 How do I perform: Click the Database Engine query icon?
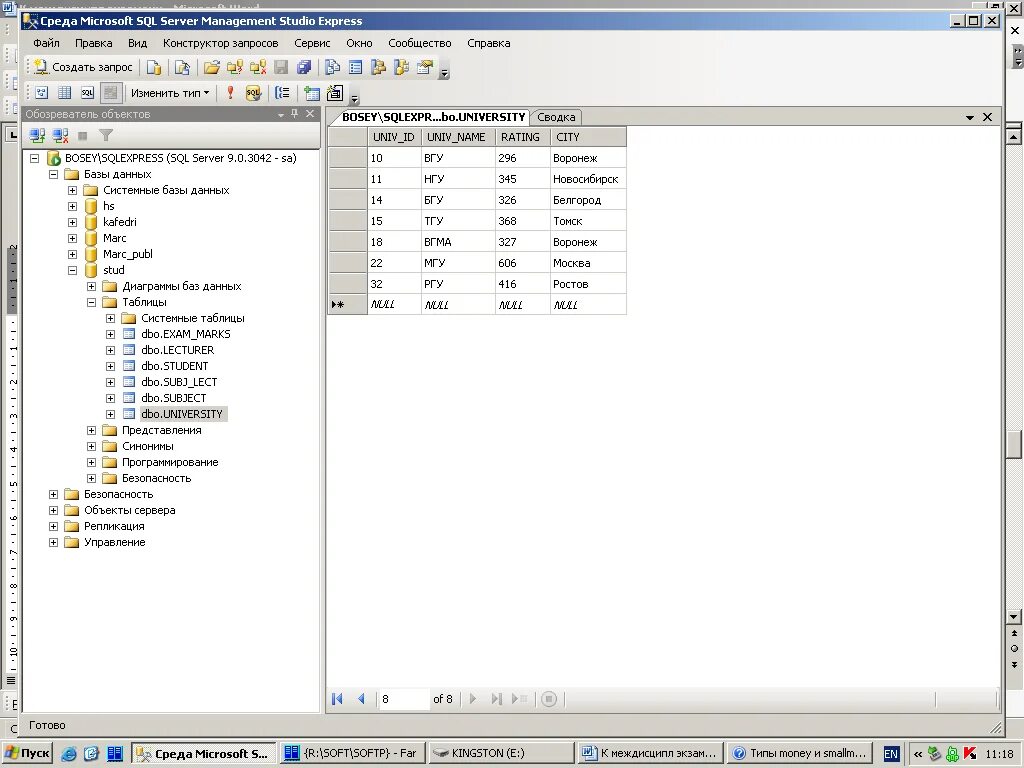click(x=154, y=67)
